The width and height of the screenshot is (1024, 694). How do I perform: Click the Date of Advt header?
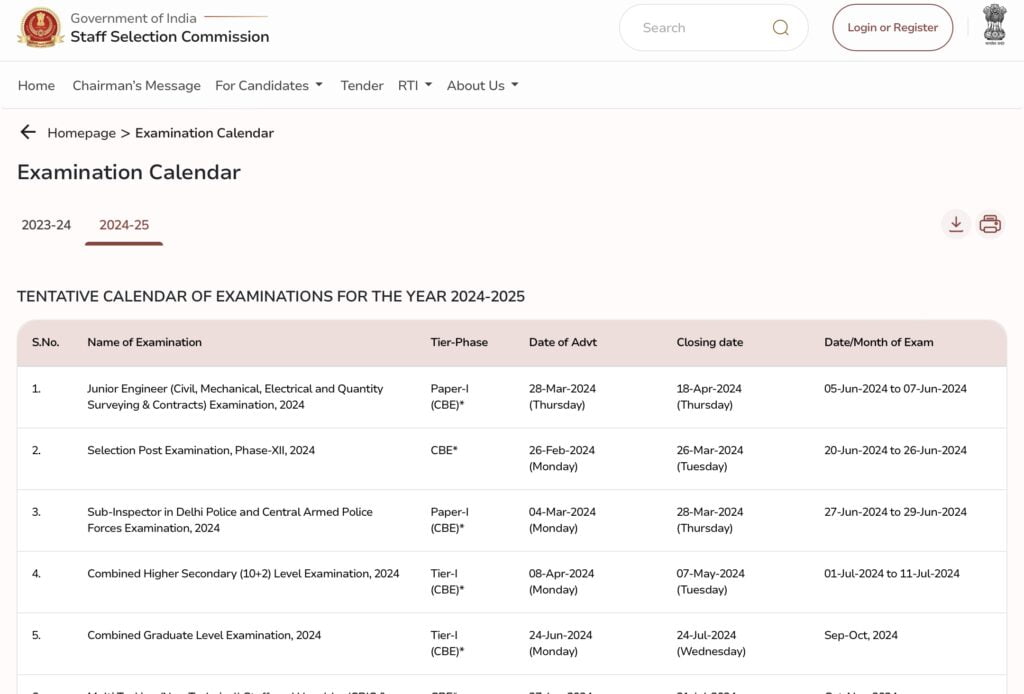point(563,342)
